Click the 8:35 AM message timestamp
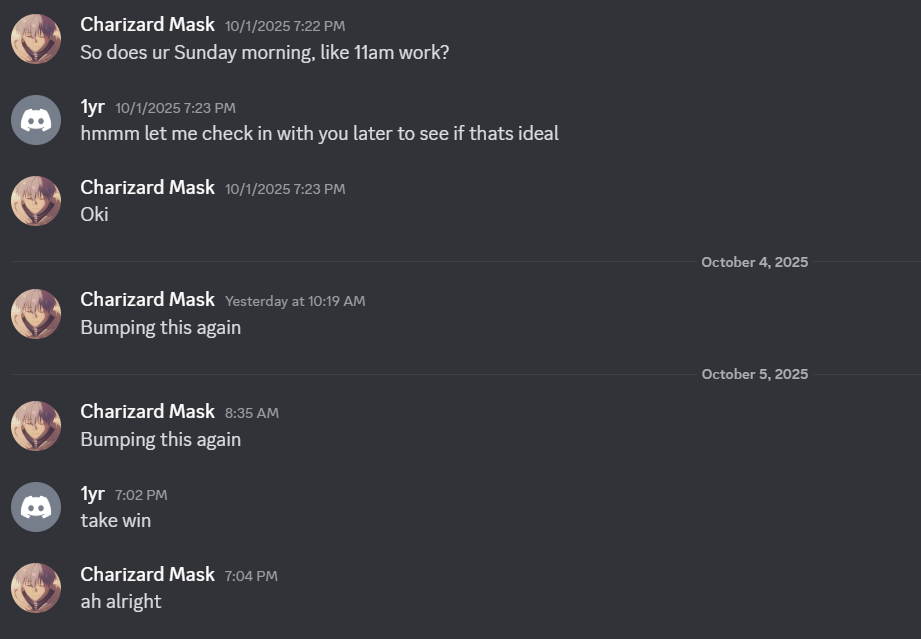 coord(252,413)
